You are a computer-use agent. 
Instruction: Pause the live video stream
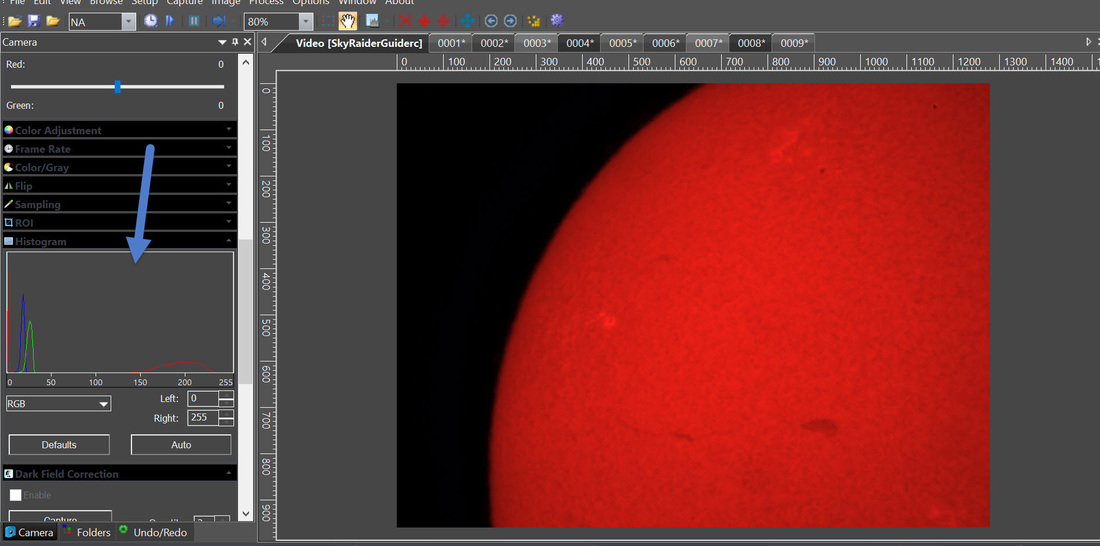(194, 21)
